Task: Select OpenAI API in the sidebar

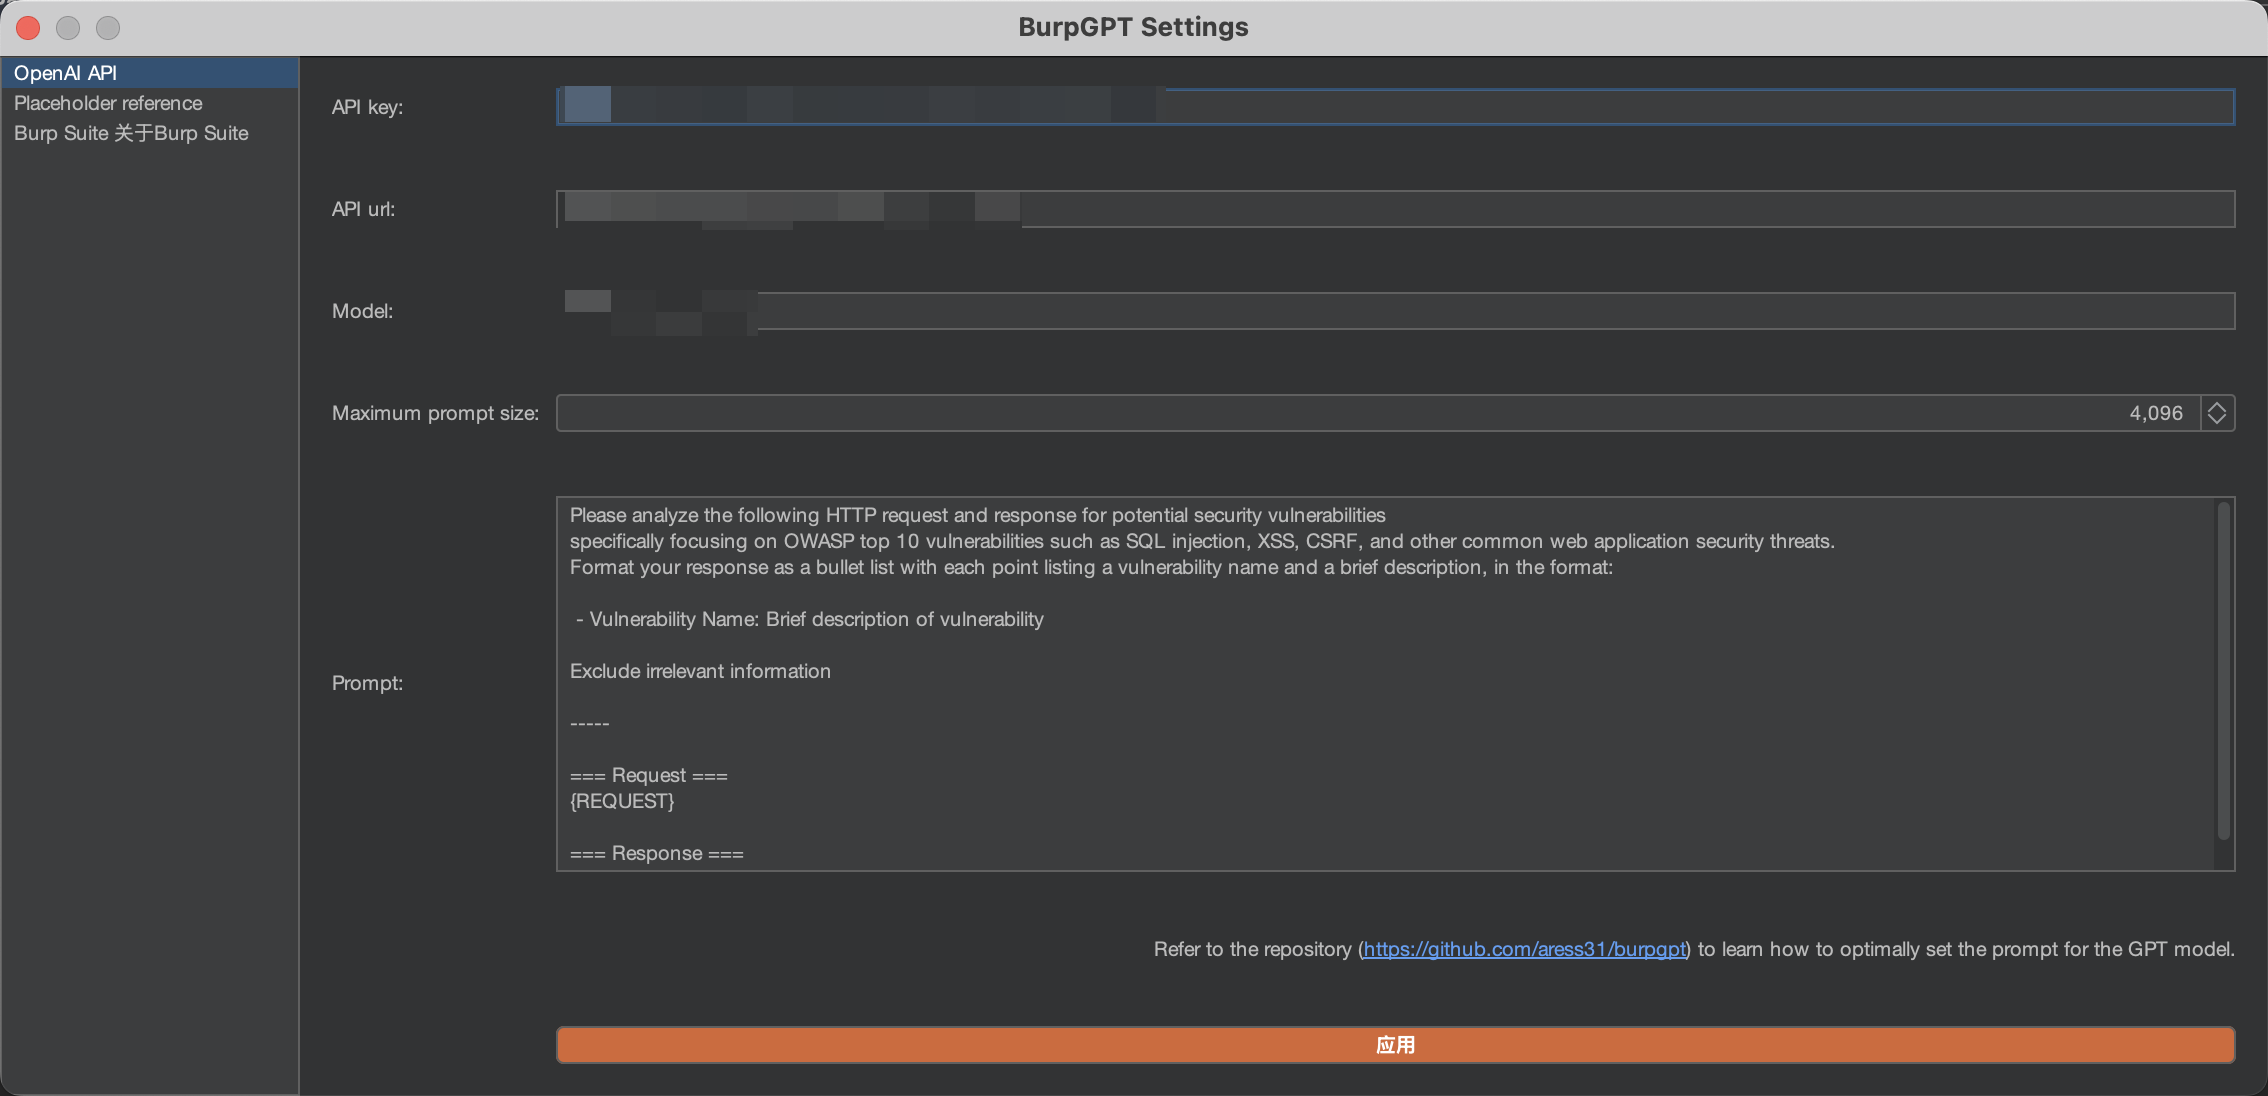Action: pos(150,73)
